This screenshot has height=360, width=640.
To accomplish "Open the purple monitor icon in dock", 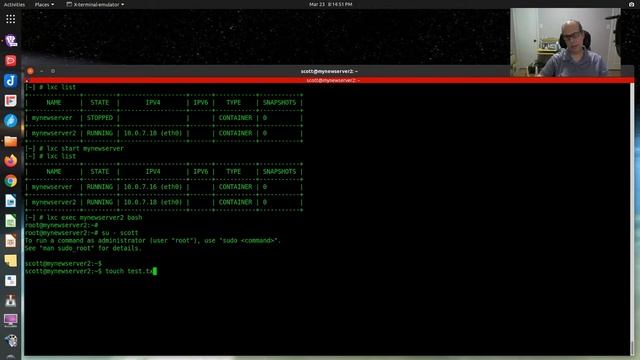I will pyautogui.click(x=11, y=320).
